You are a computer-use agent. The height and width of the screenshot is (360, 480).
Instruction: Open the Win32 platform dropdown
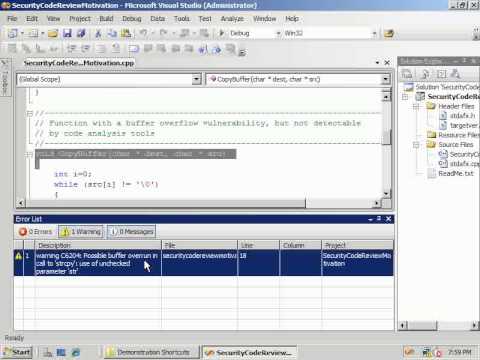click(x=374, y=33)
